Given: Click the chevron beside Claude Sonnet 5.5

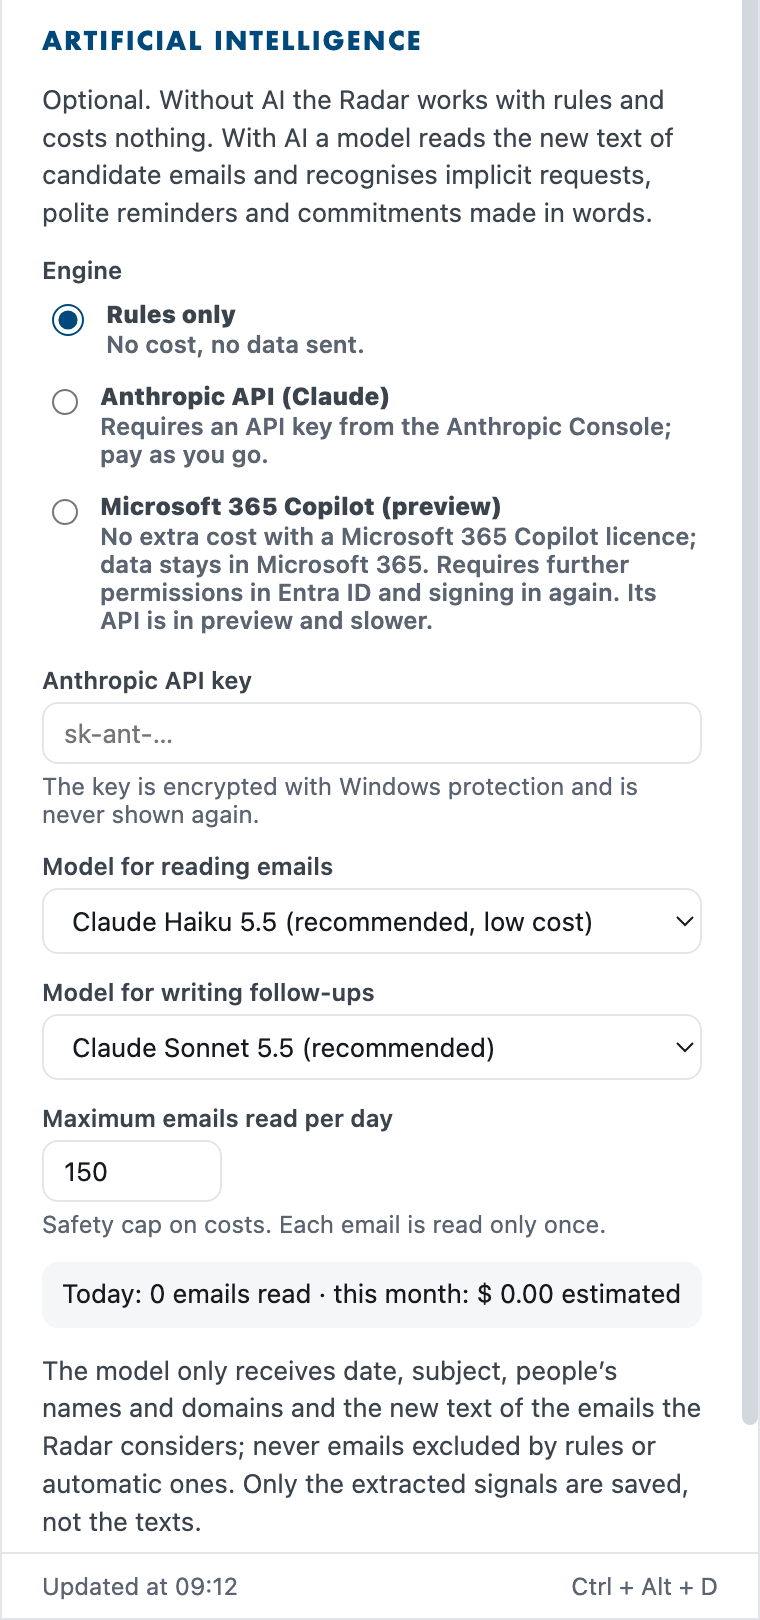Looking at the screenshot, I should 684,1047.
